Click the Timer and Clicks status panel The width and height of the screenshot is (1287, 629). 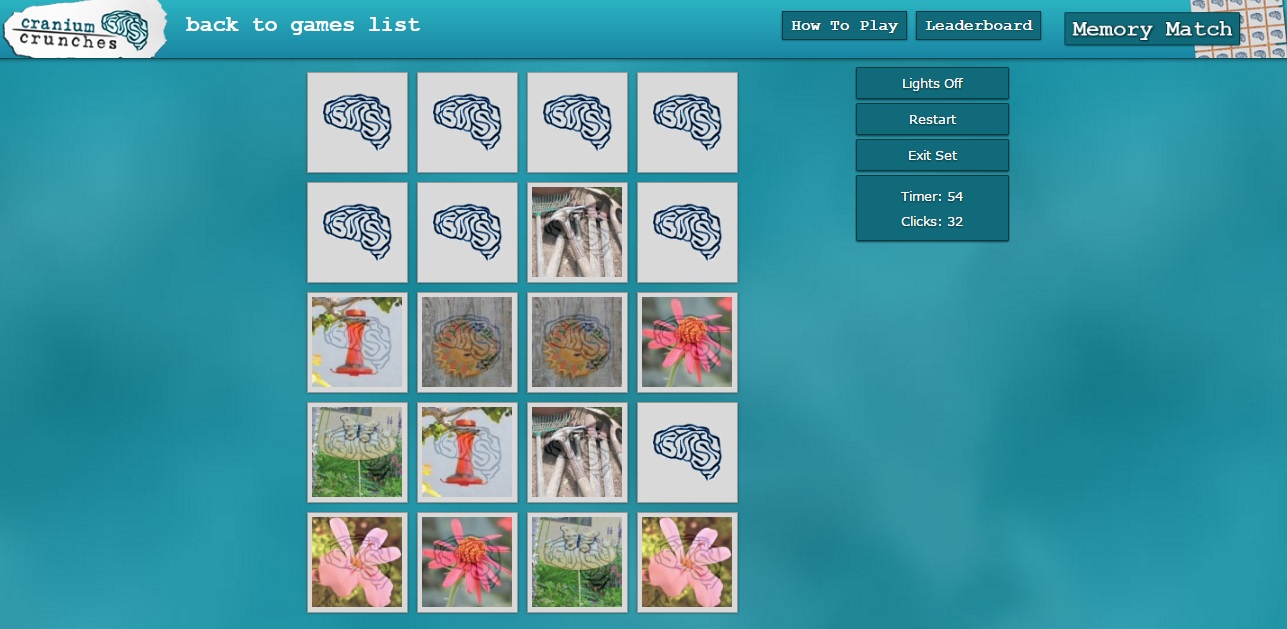932,208
